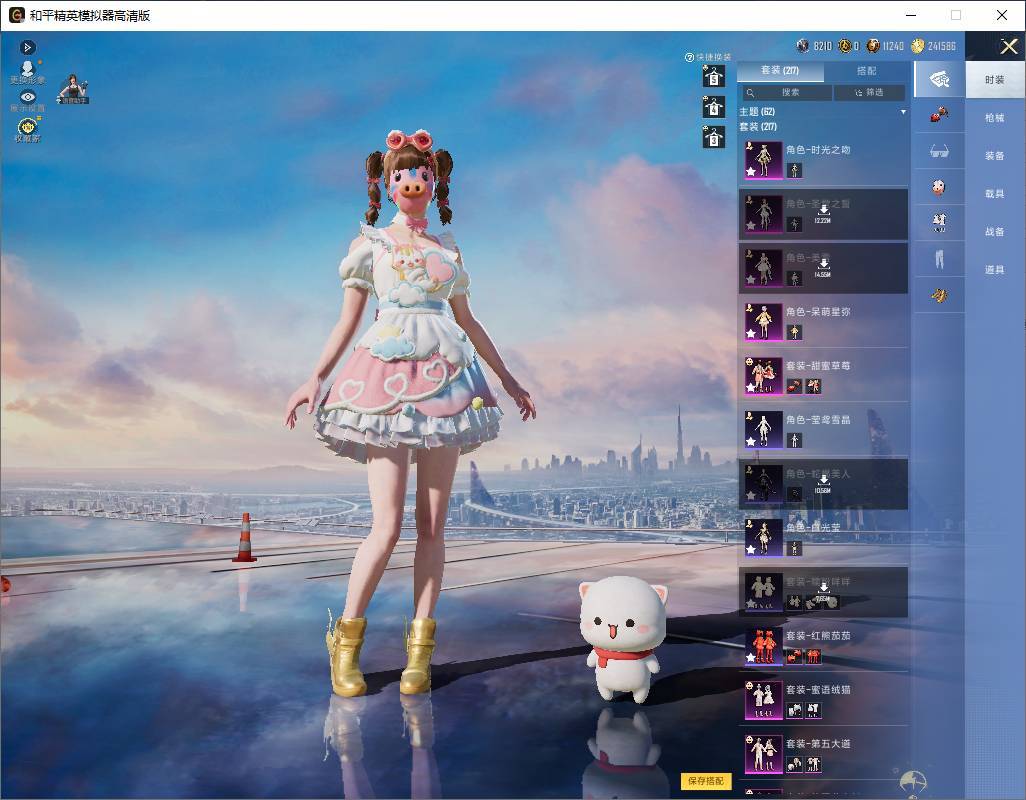Switch to quick outfit preset 5
The width and height of the screenshot is (1026, 800).
[x=714, y=77]
